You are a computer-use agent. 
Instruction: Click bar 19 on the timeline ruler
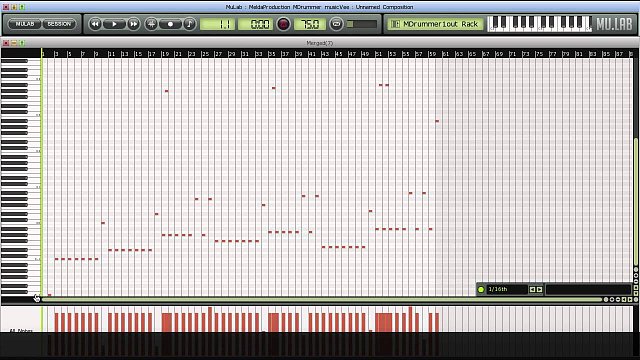(165, 54)
